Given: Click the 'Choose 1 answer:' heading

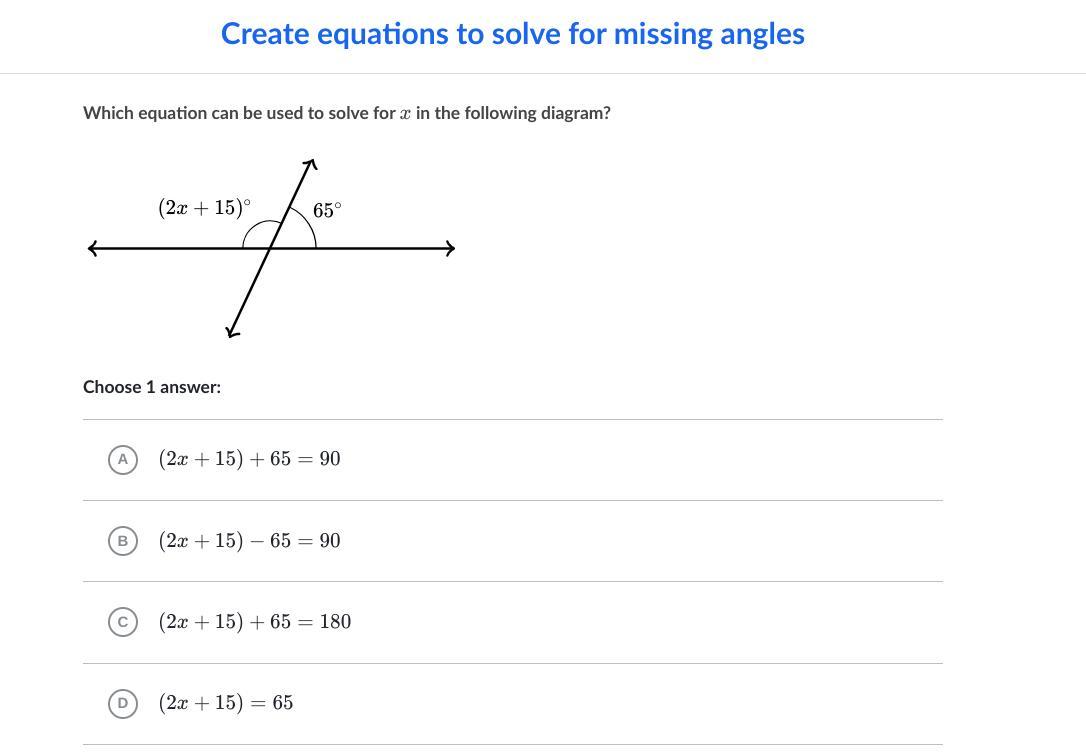Looking at the screenshot, I should [x=152, y=387].
